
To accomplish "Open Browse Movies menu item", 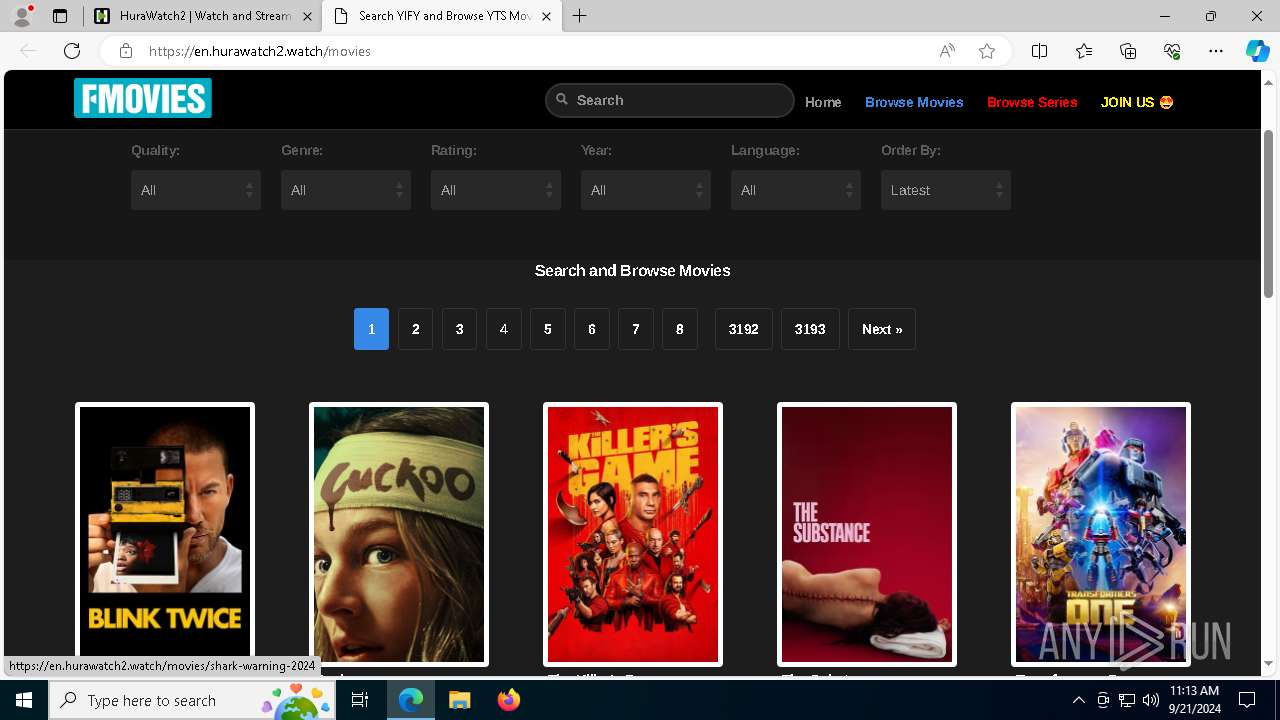I will pyautogui.click(x=914, y=102).
